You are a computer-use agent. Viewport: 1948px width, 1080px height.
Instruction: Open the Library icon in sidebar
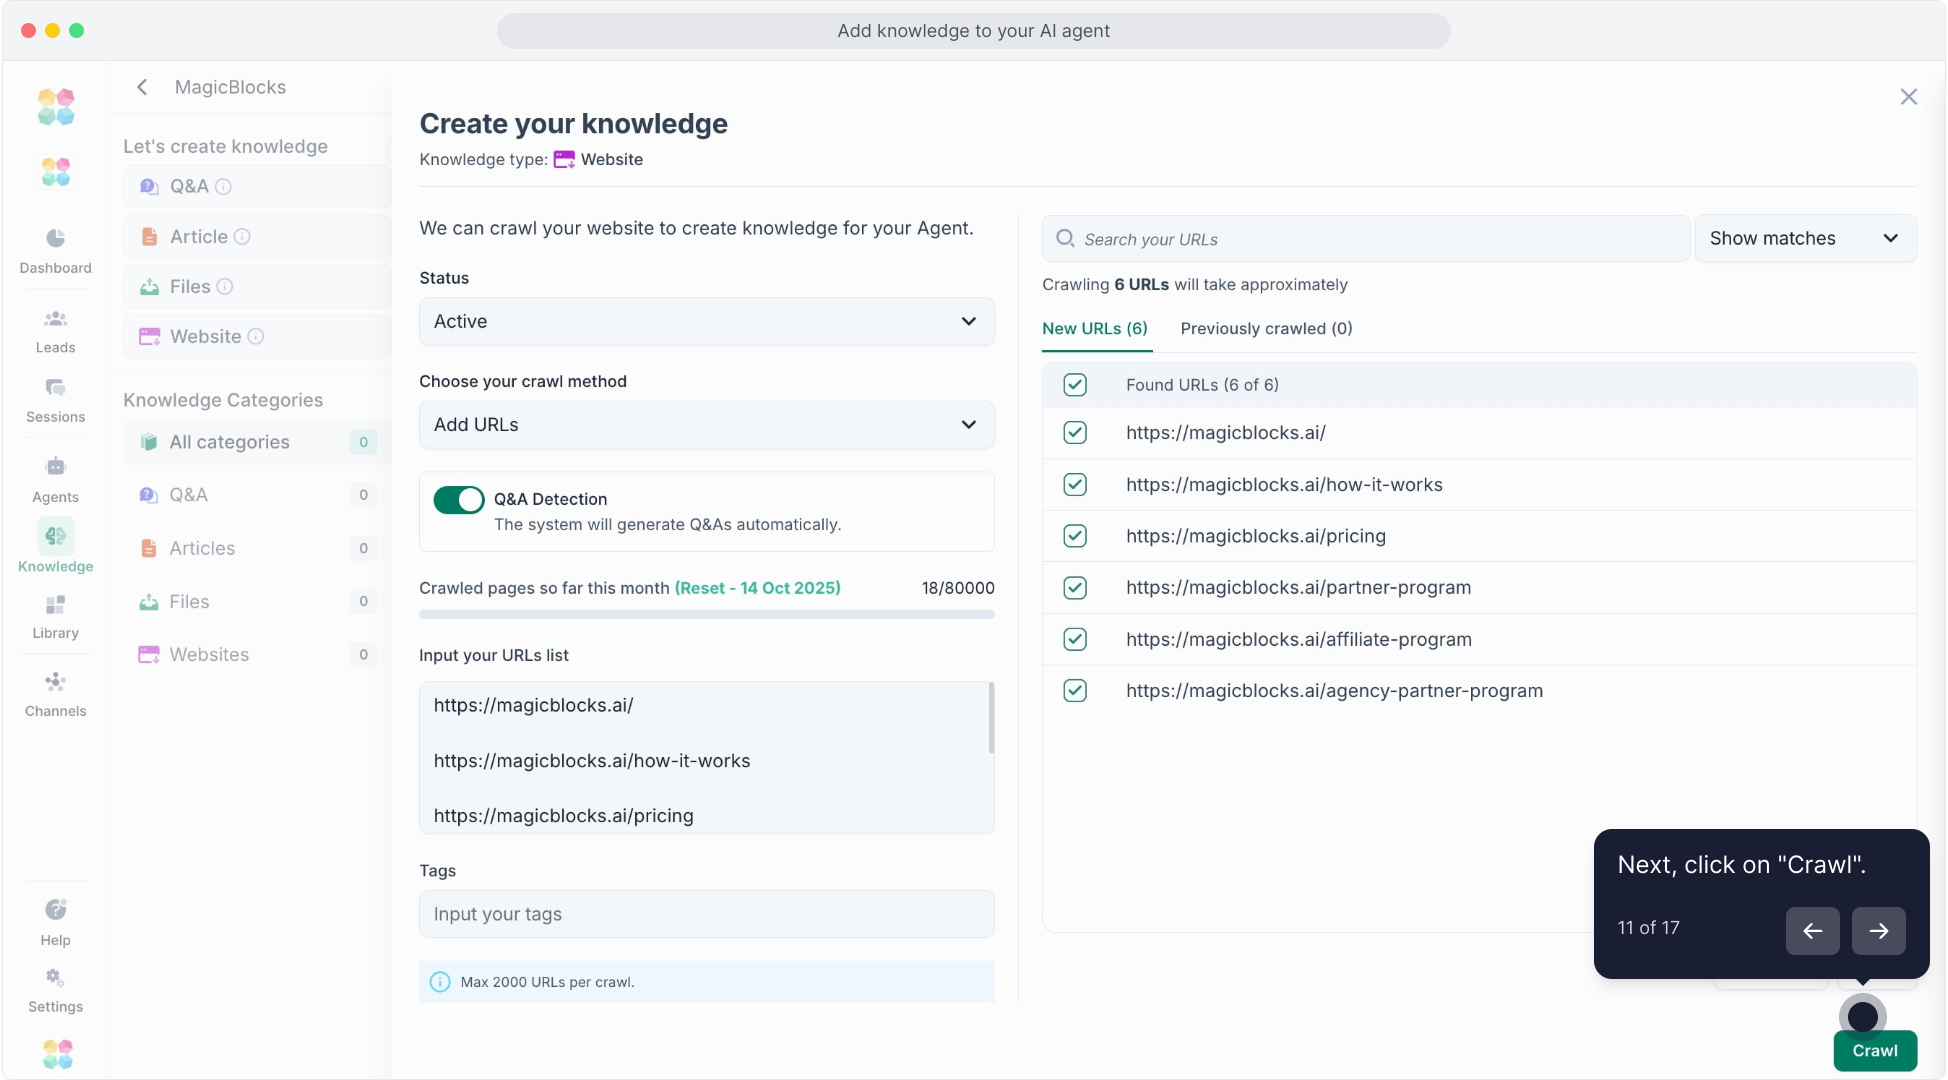tap(55, 605)
